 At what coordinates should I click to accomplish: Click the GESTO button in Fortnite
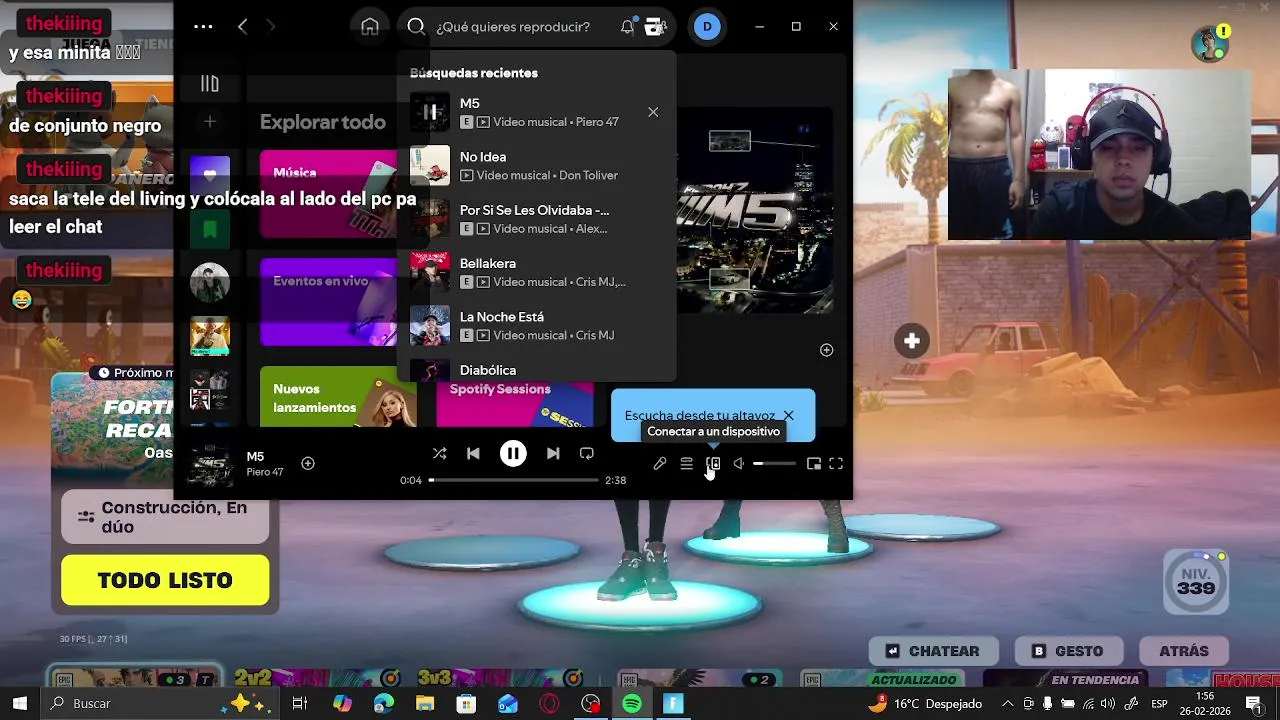coord(1067,651)
